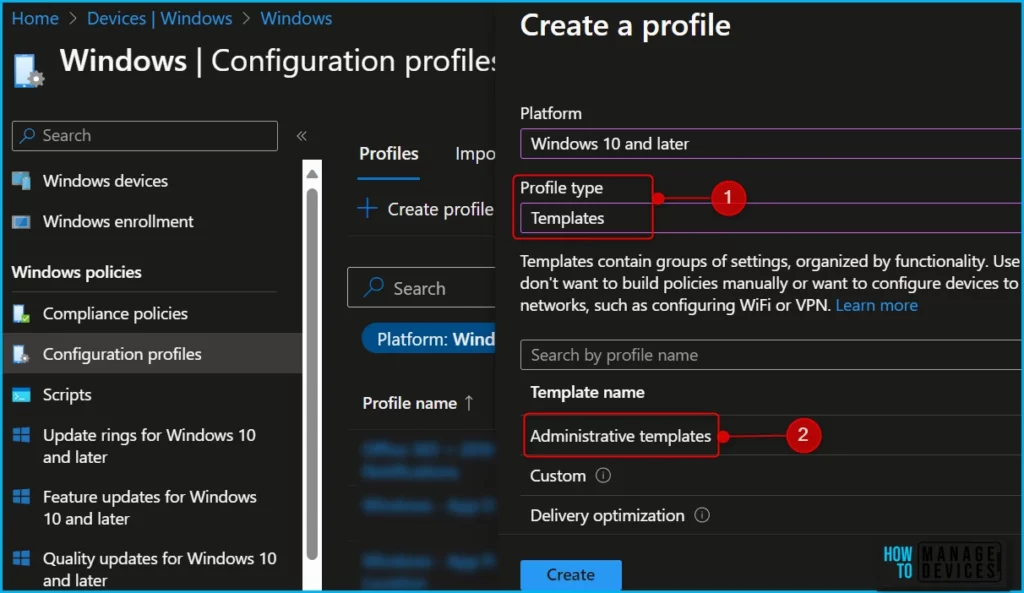
Task: Go to Devices | Windows breadcrumb link
Action: tap(159, 18)
